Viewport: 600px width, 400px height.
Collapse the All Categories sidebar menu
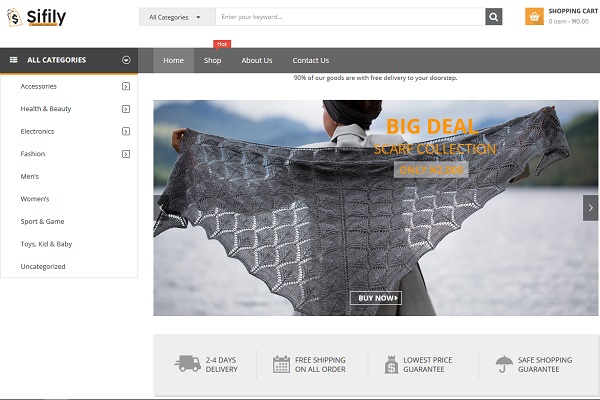(126, 60)
